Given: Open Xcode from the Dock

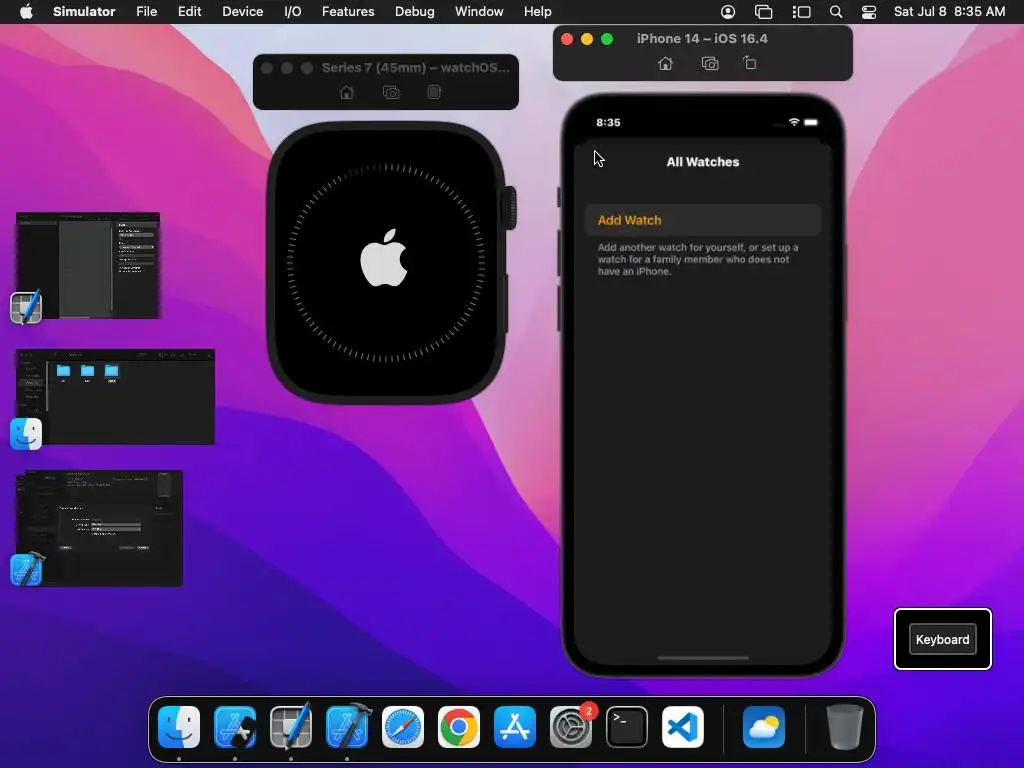Looking at the screenshot, I should (347, 726).
